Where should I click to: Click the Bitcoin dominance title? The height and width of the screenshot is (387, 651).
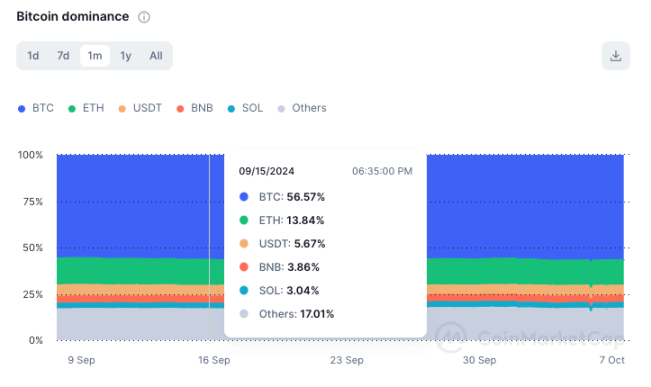pos(73,17)
